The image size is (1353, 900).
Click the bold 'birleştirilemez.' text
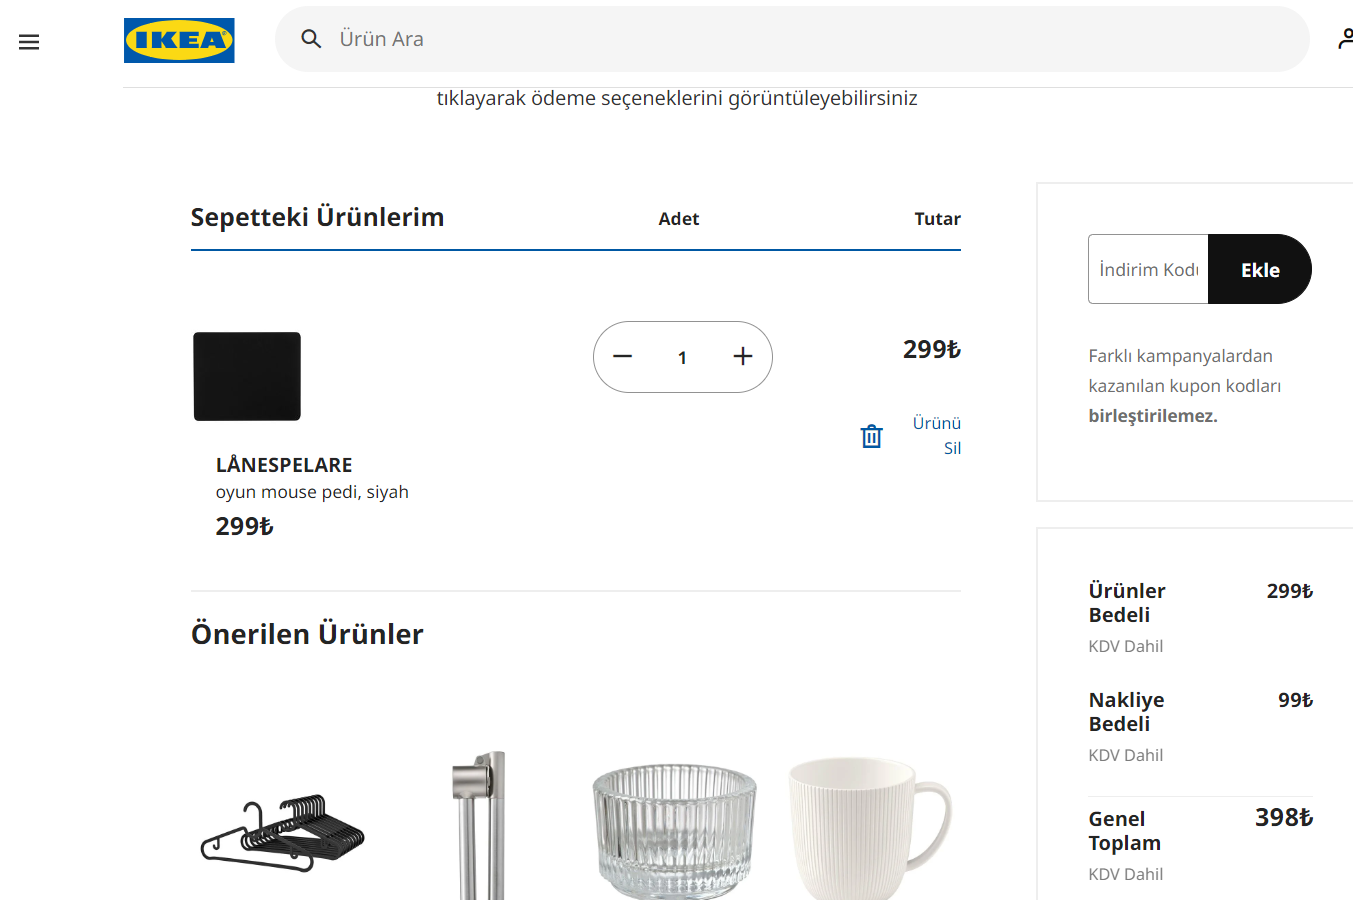point(1153,416)
